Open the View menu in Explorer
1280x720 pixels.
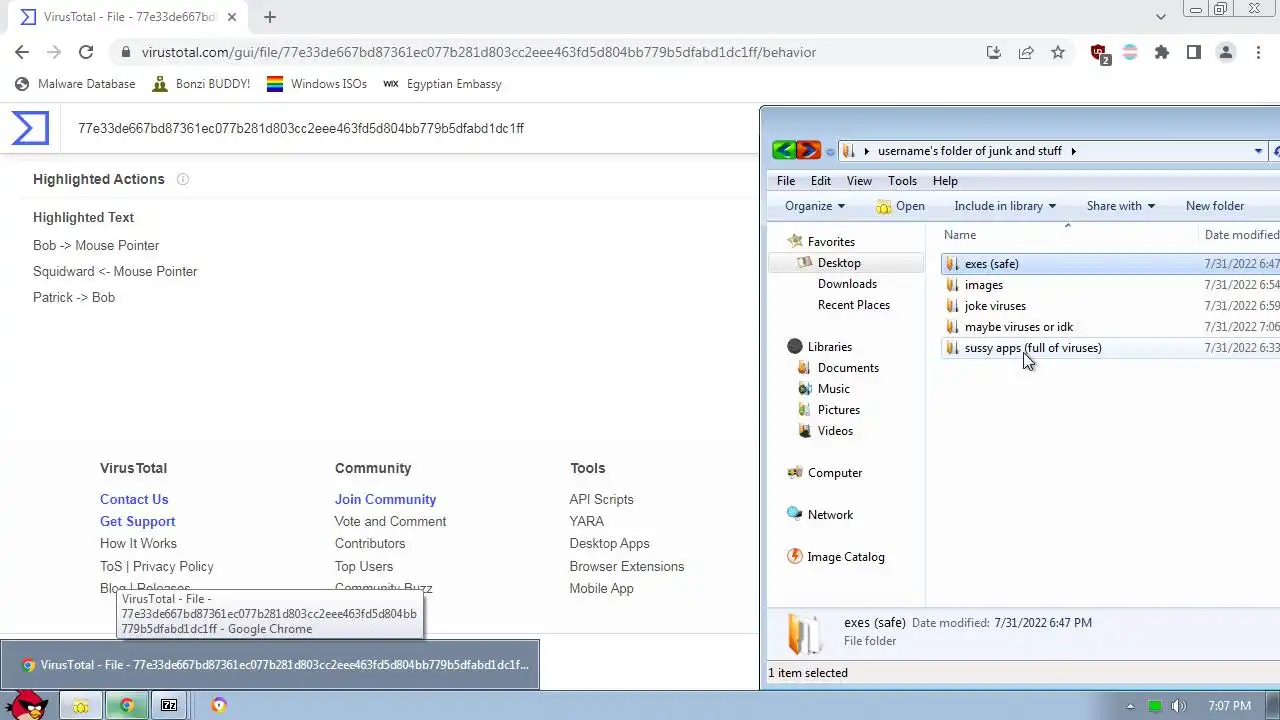point(859,181)
